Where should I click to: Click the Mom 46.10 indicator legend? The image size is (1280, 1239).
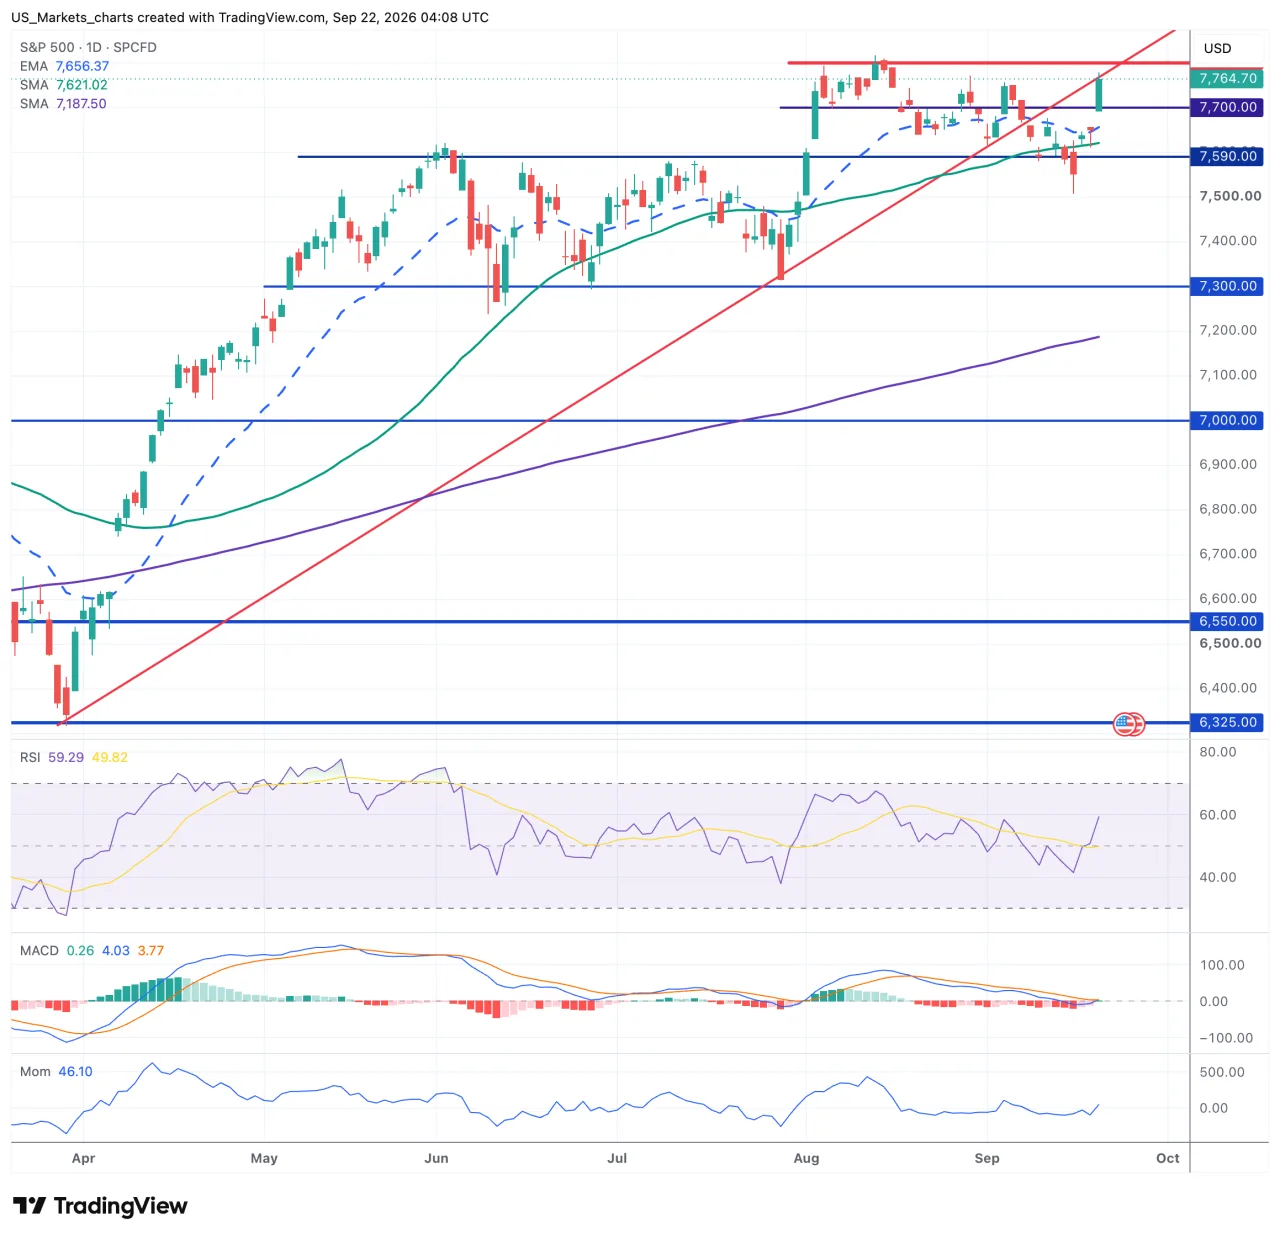click(x=56, y=1071)
